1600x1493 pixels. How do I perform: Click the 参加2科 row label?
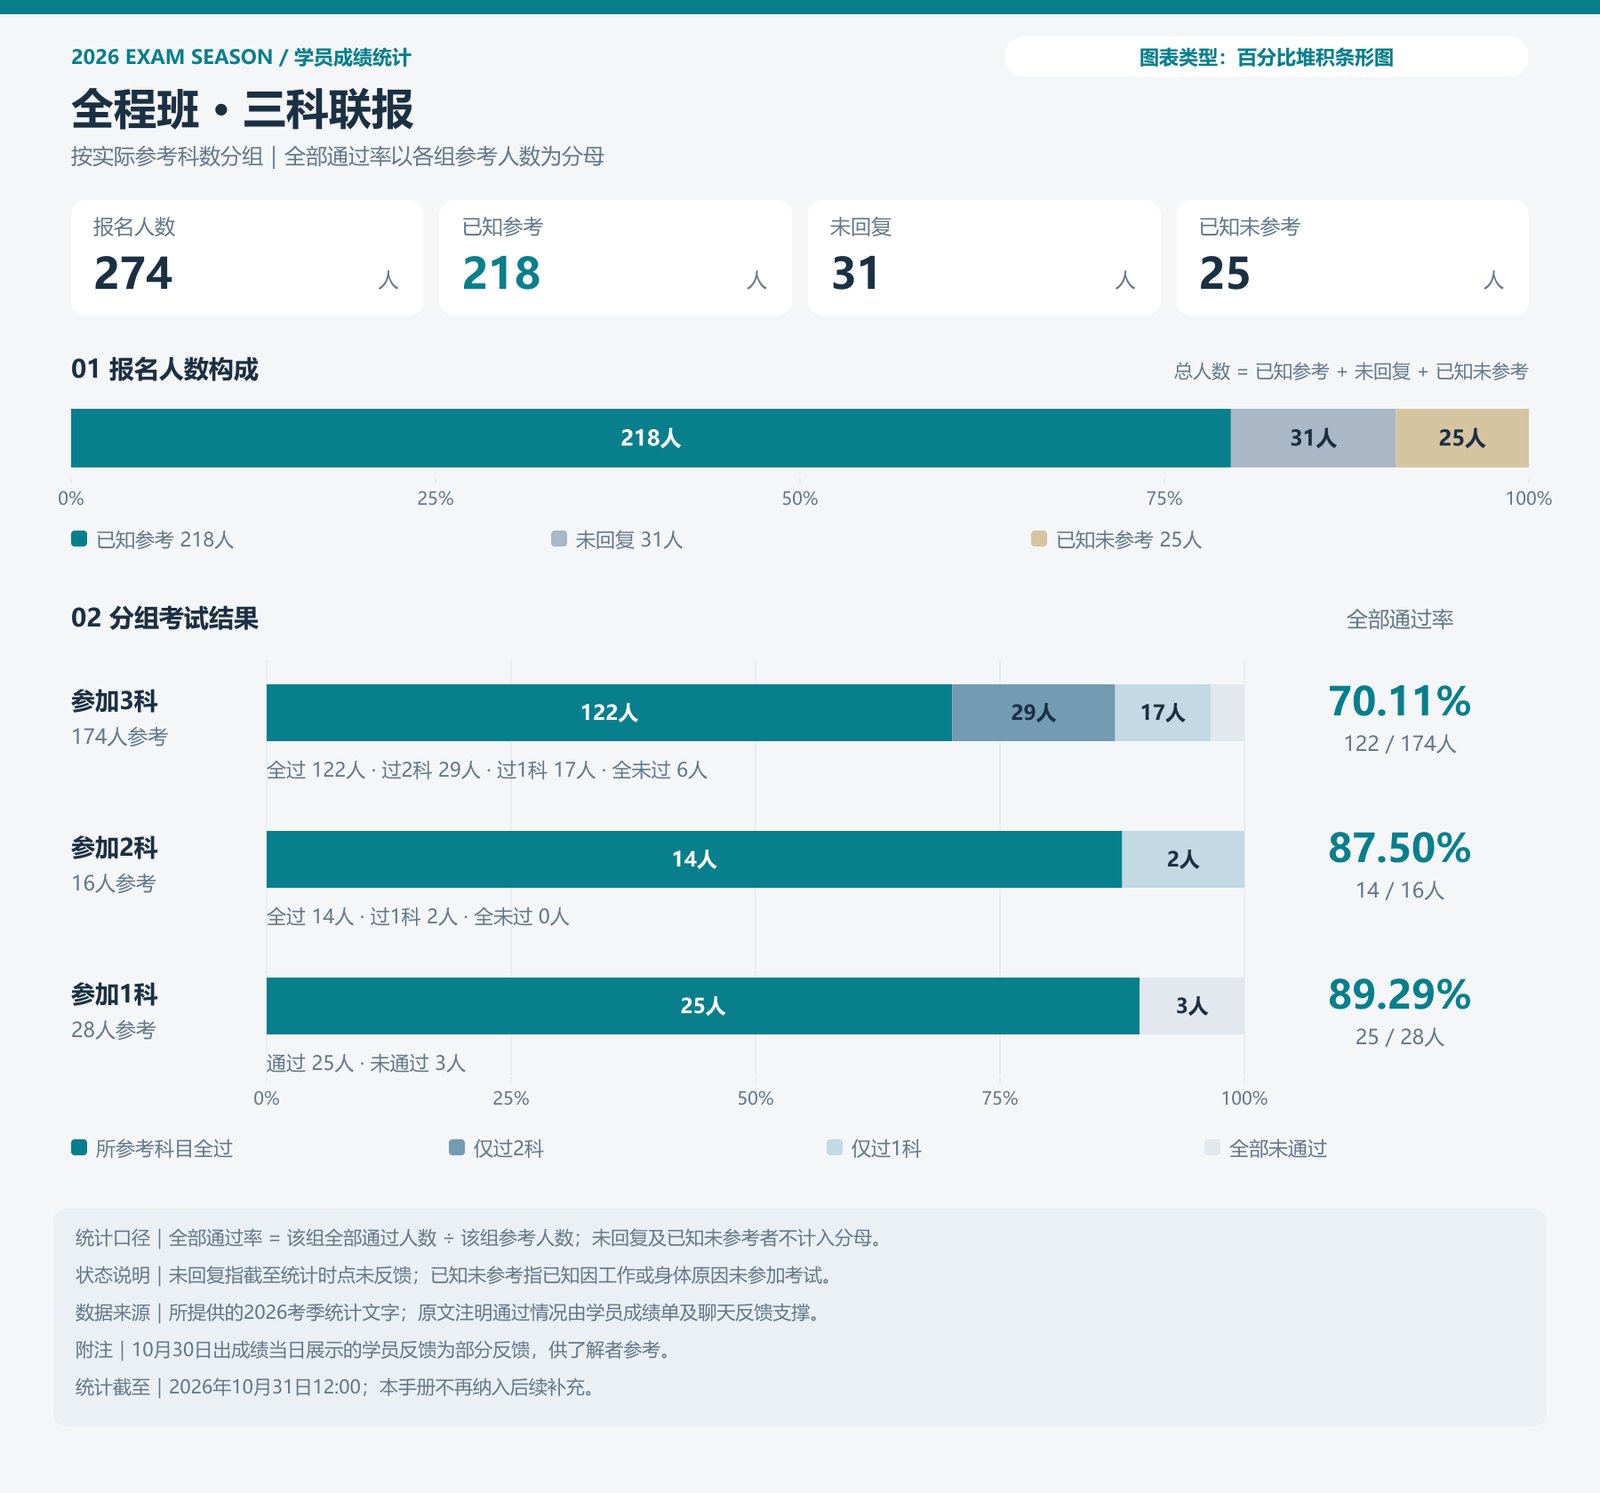coord(114,849)
